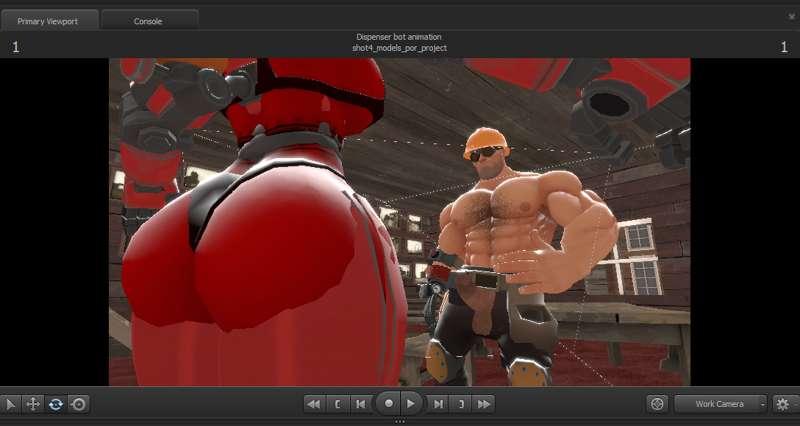Click the left frame number '1'

click(15, 47)
